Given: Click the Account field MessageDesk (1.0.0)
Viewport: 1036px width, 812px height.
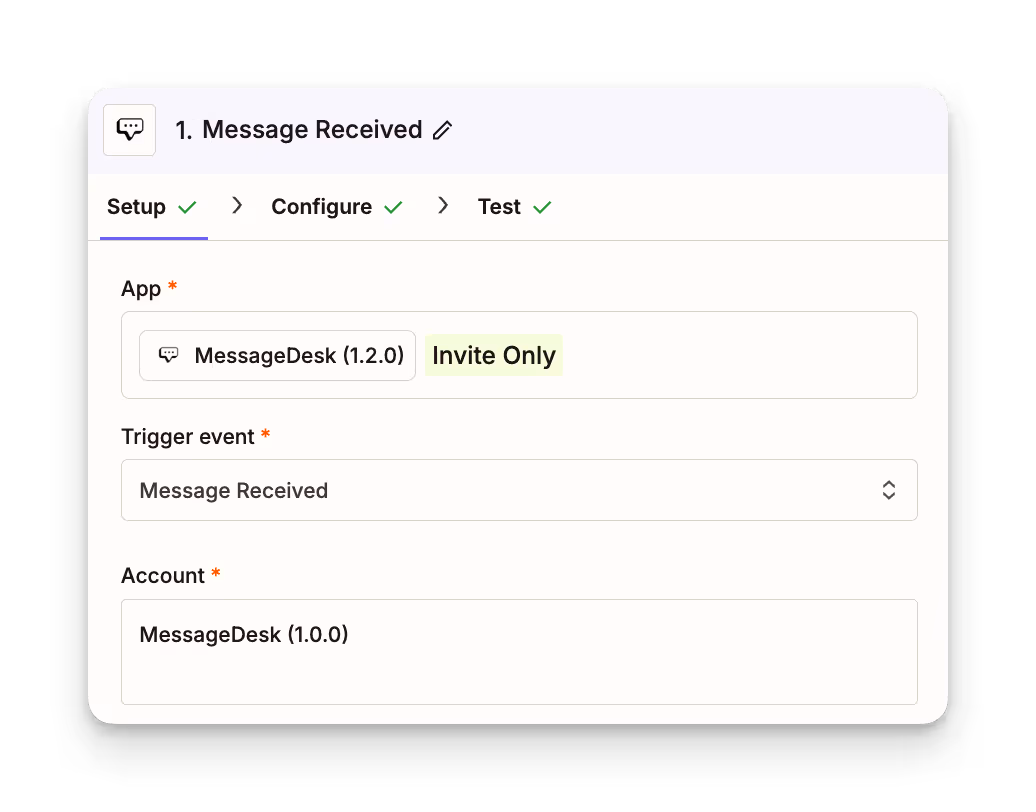Looking at the screenshot, I should click(519, 651).
